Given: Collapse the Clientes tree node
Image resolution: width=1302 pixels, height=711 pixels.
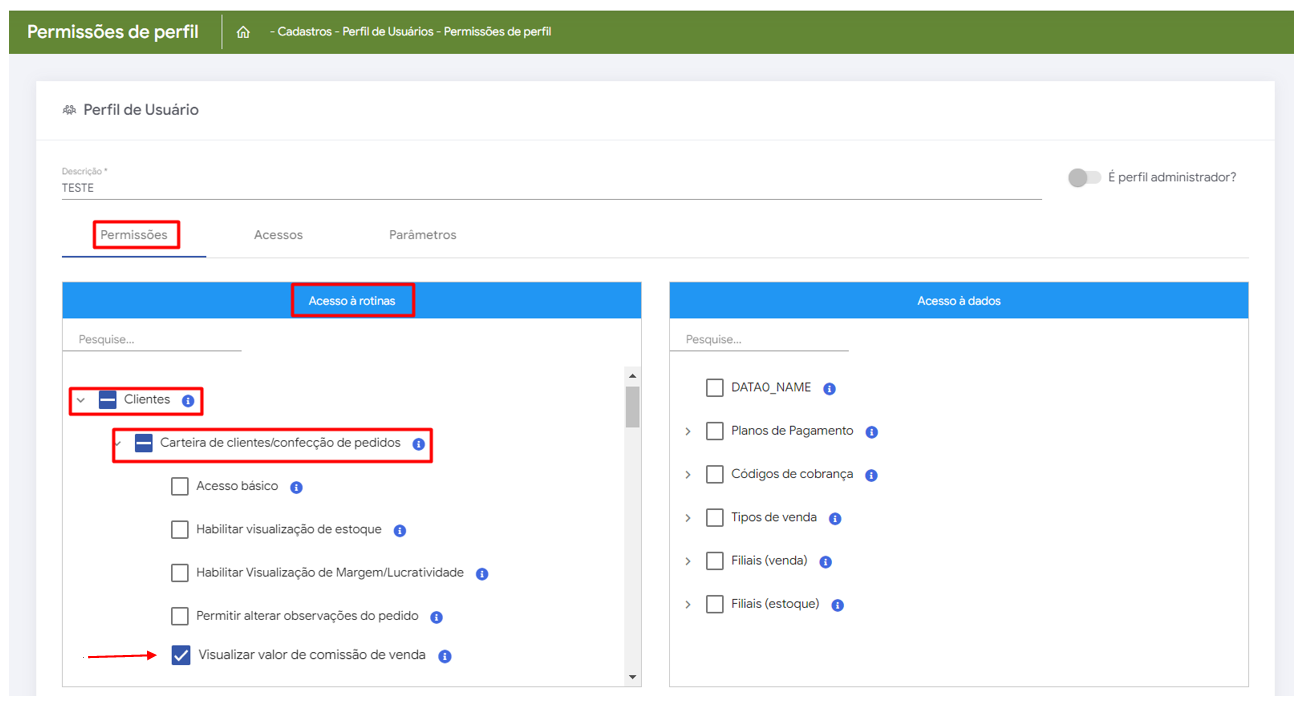Looking at the screenshot, I should tap(81, 400).
